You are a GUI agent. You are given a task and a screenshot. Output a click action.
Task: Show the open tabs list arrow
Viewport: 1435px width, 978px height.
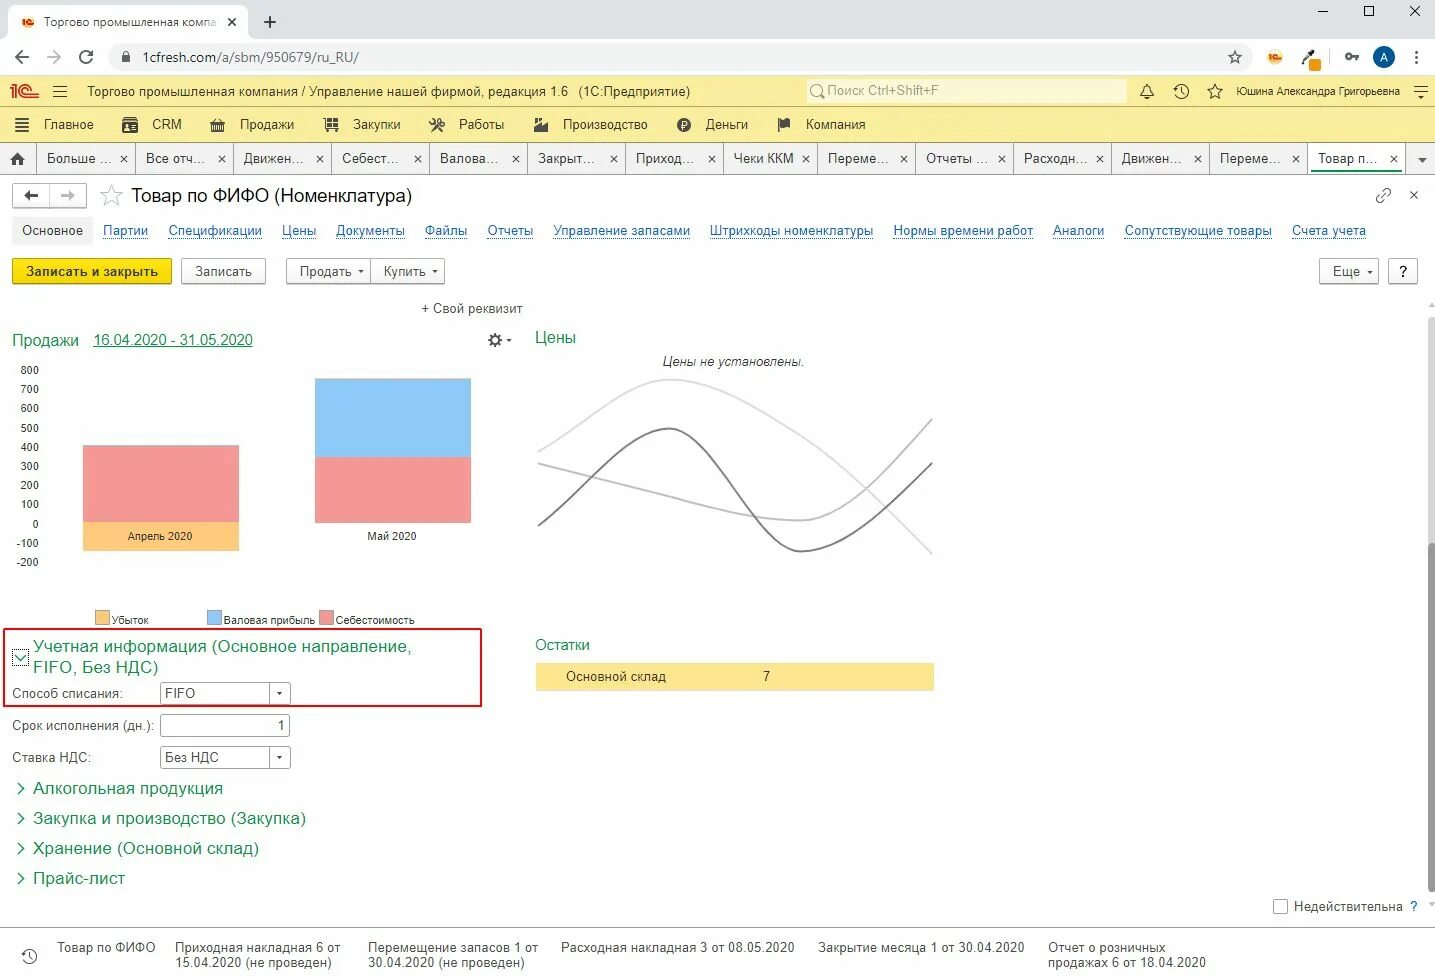click(x=1421, y=159)
